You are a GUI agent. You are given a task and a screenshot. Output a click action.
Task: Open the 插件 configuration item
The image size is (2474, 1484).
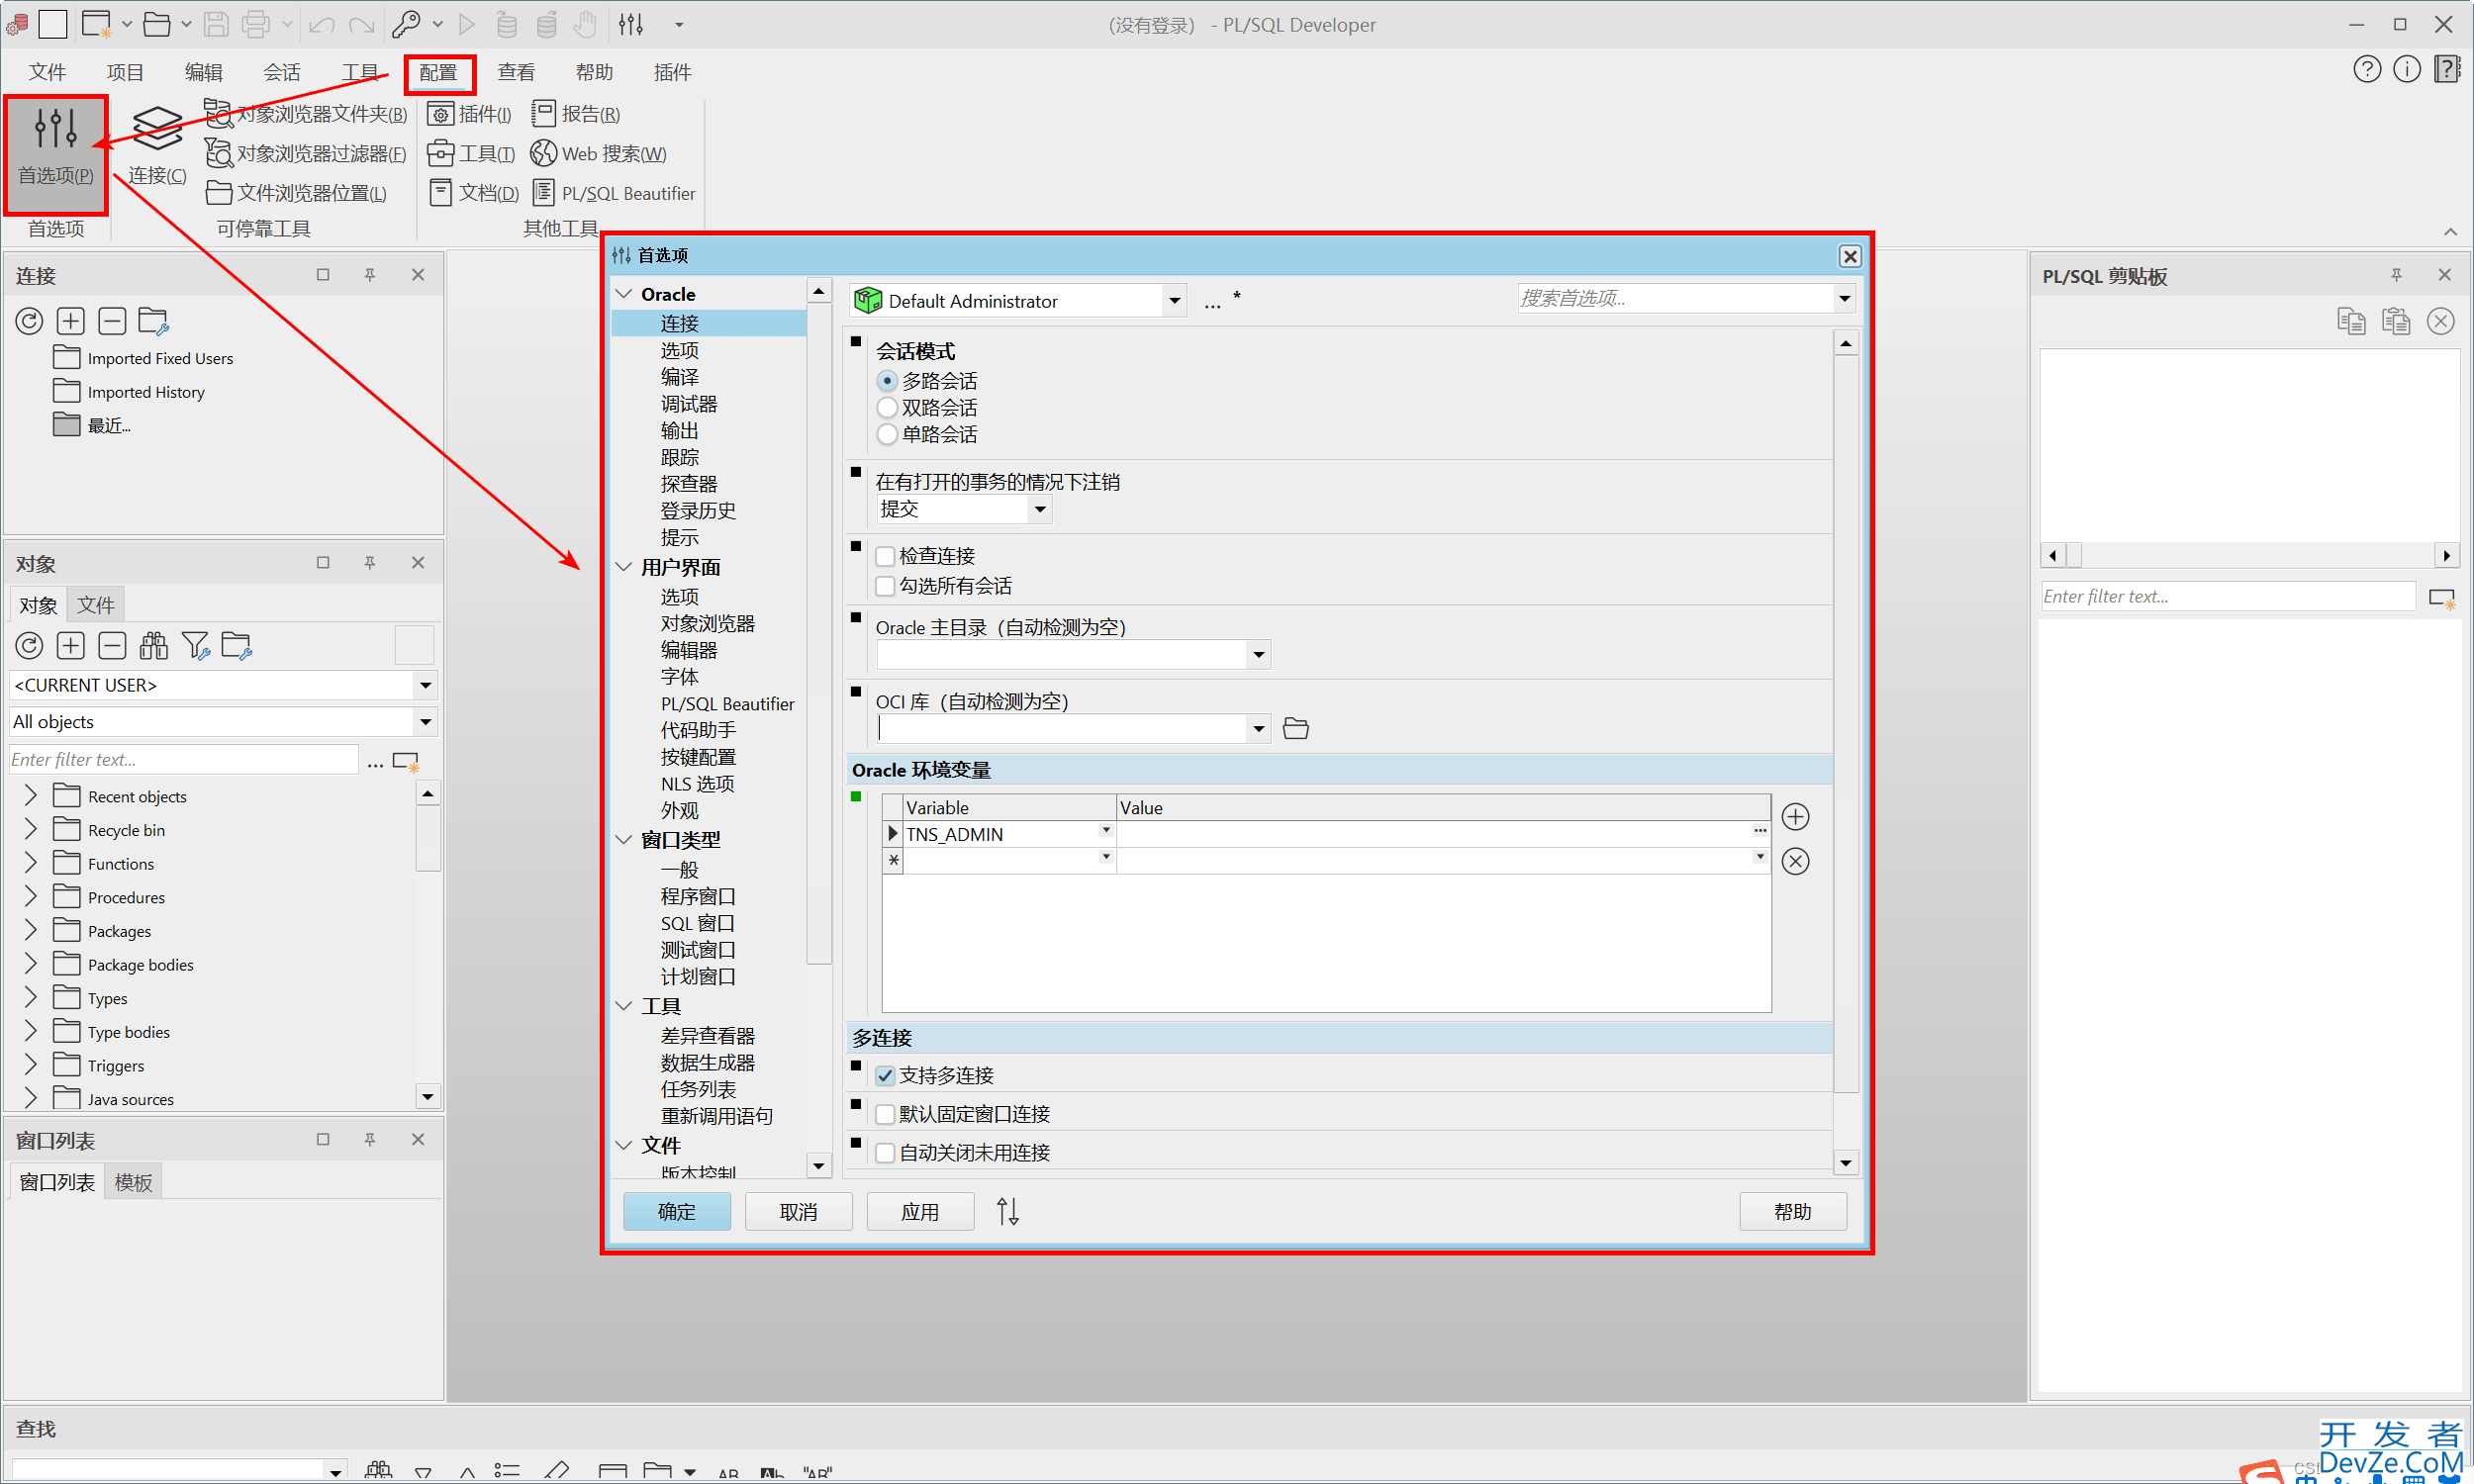470,114
